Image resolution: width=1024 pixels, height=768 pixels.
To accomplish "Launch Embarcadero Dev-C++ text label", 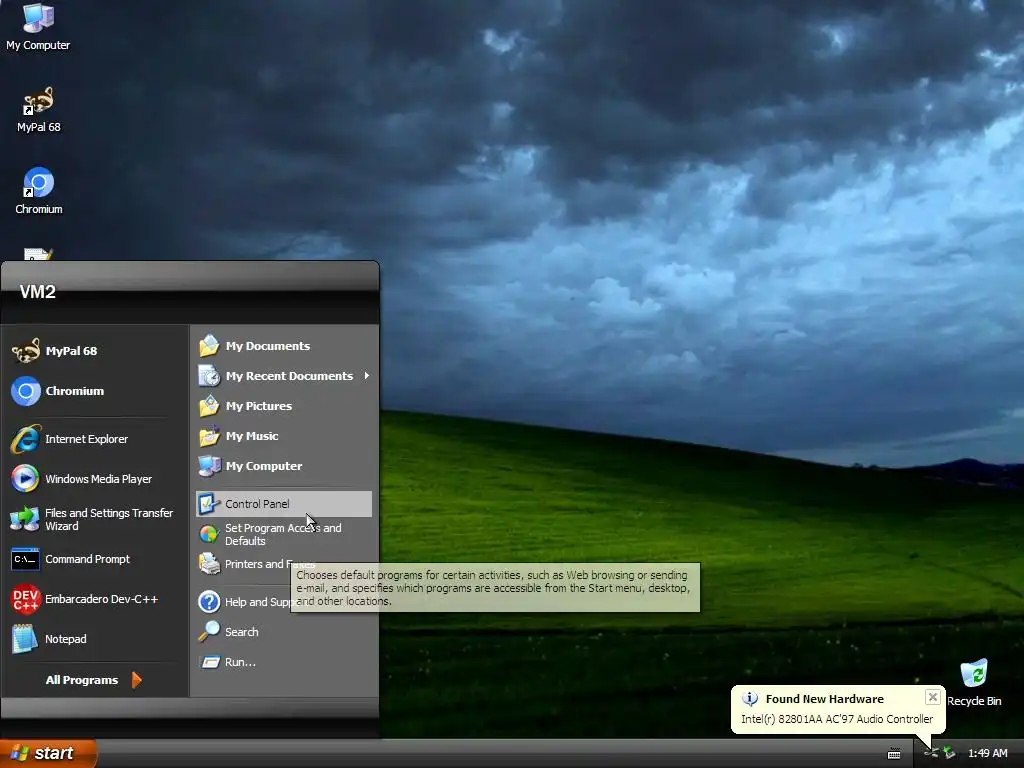I will point(101,599).
